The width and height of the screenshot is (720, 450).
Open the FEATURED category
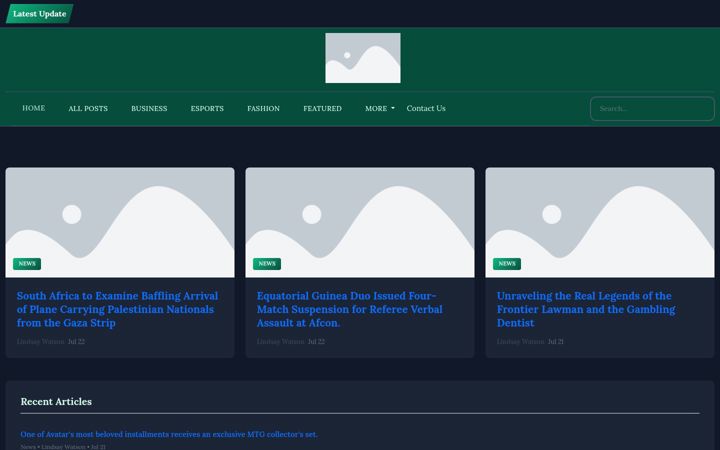322,108
